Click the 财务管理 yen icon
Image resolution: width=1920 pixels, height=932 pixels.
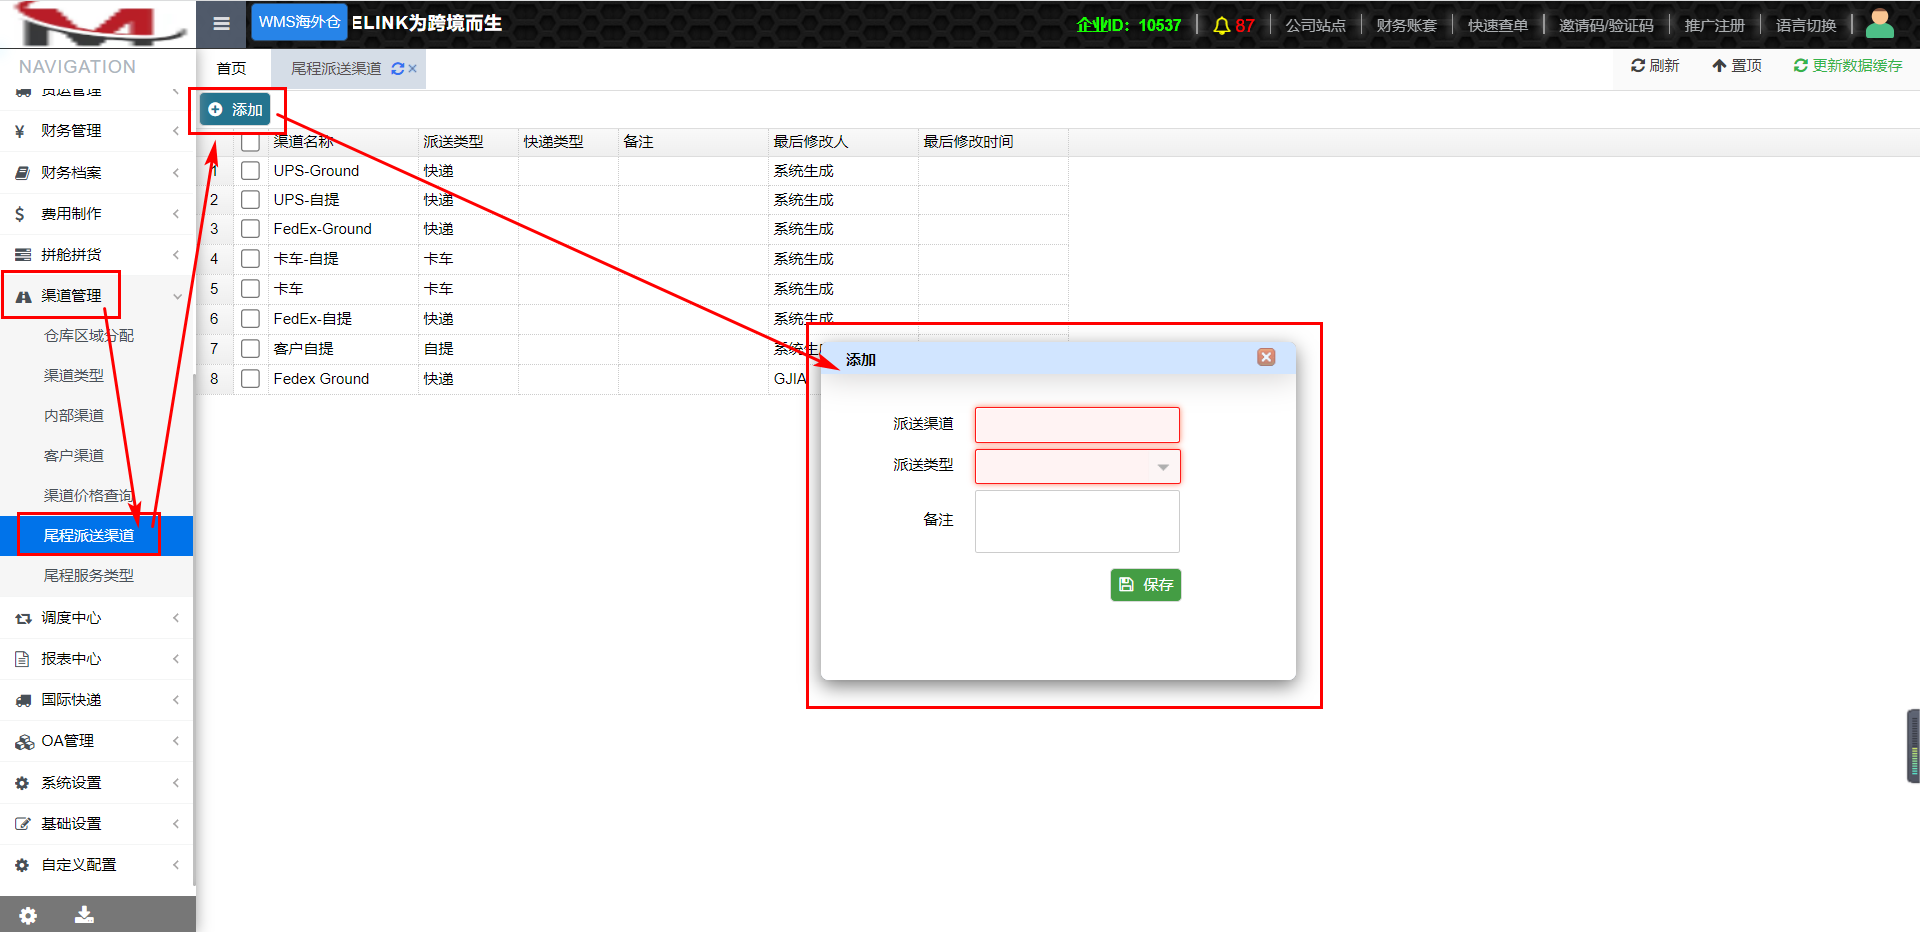click(20, 131)
